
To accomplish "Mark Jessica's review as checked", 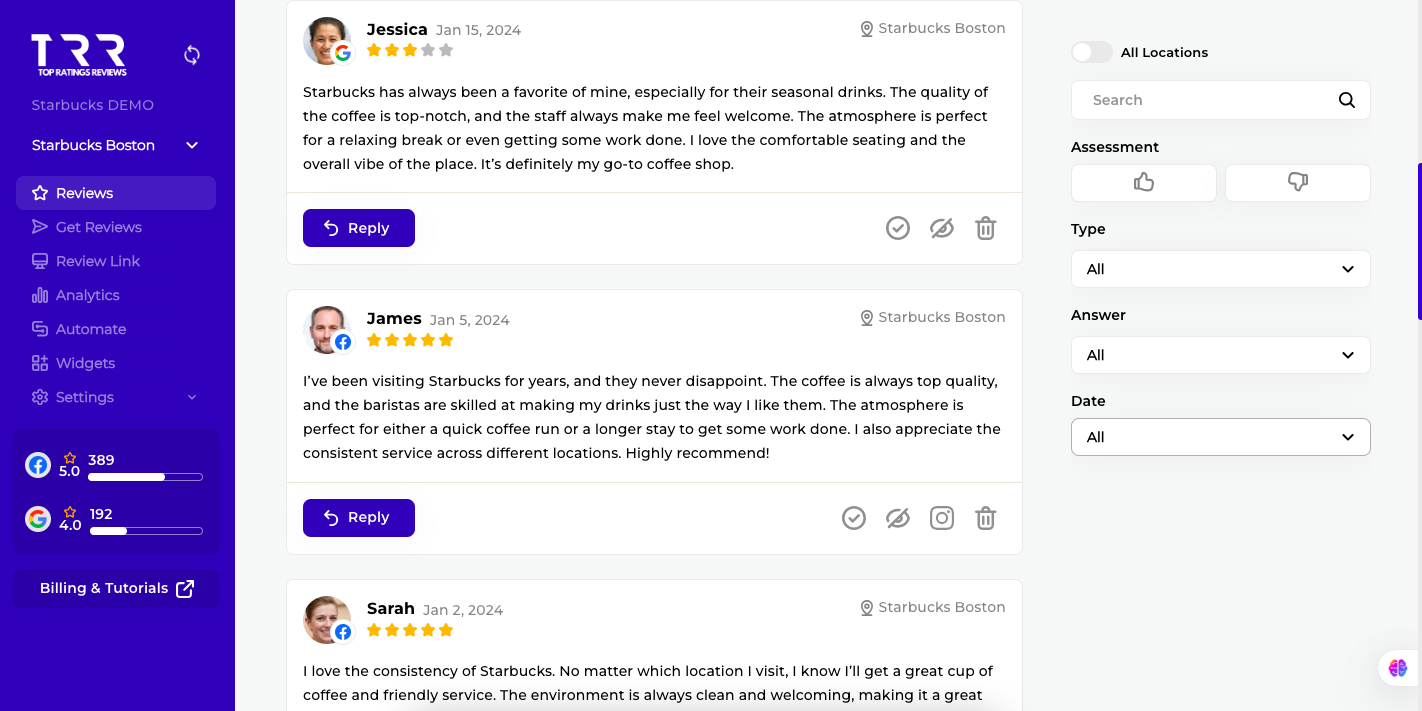I will 898,228.
